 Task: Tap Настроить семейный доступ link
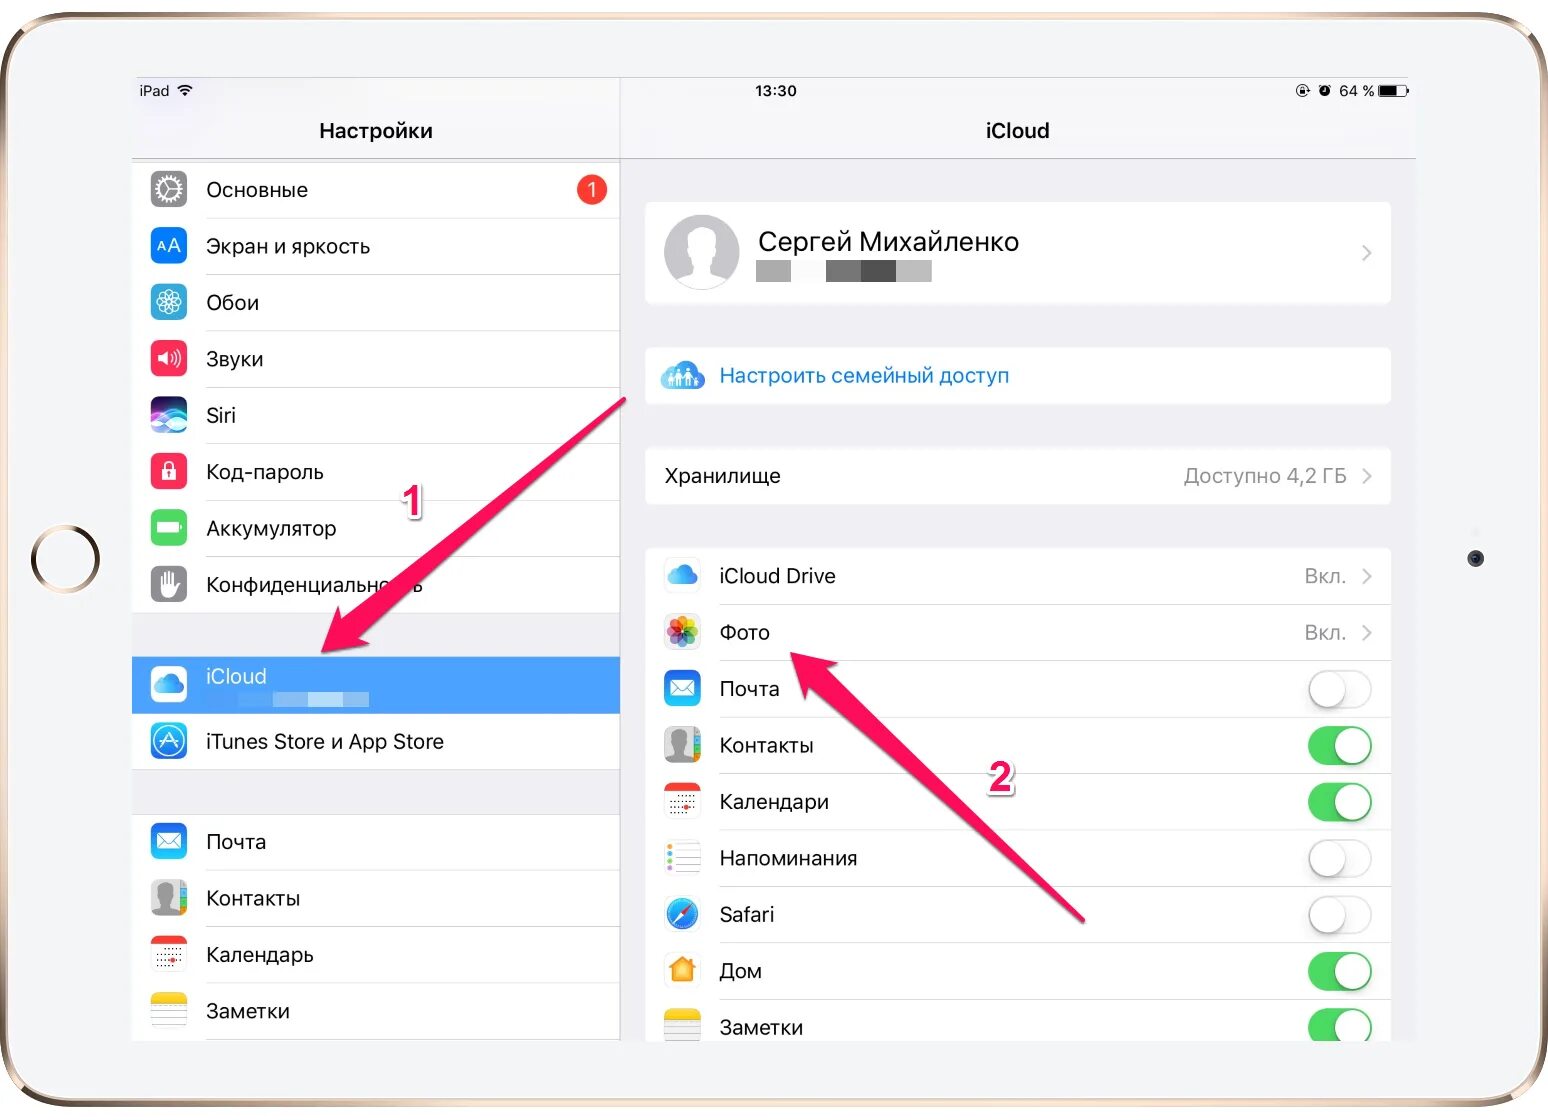[864, 376]
